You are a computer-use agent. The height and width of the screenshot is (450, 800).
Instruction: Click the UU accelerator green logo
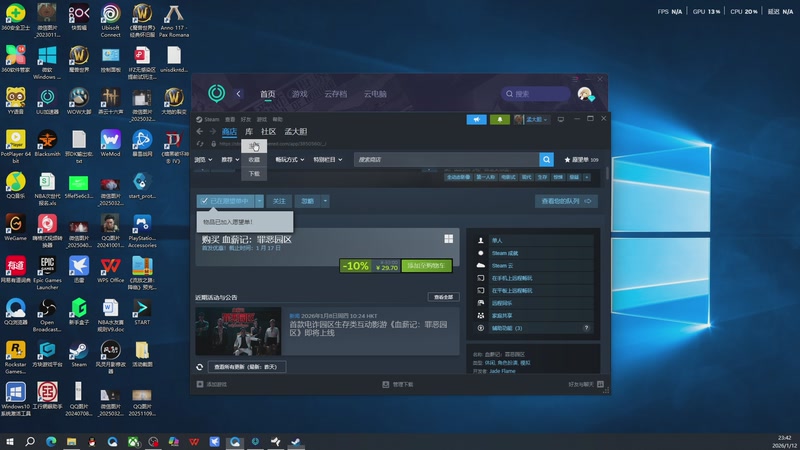216,93
